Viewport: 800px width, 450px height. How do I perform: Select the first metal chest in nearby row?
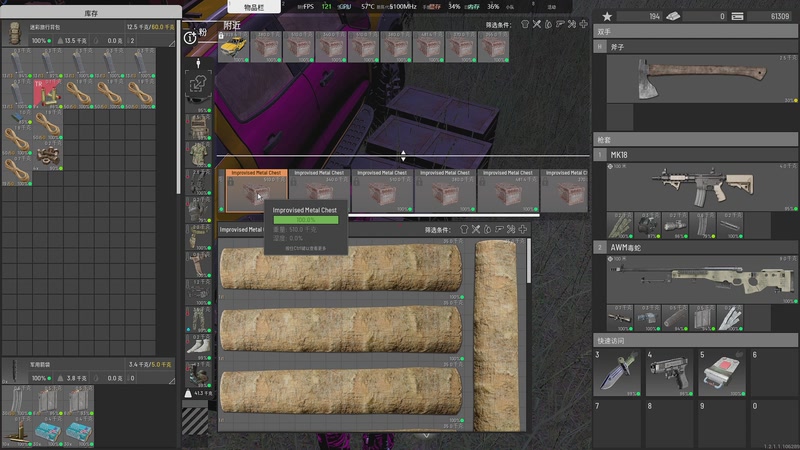point(266,47)
